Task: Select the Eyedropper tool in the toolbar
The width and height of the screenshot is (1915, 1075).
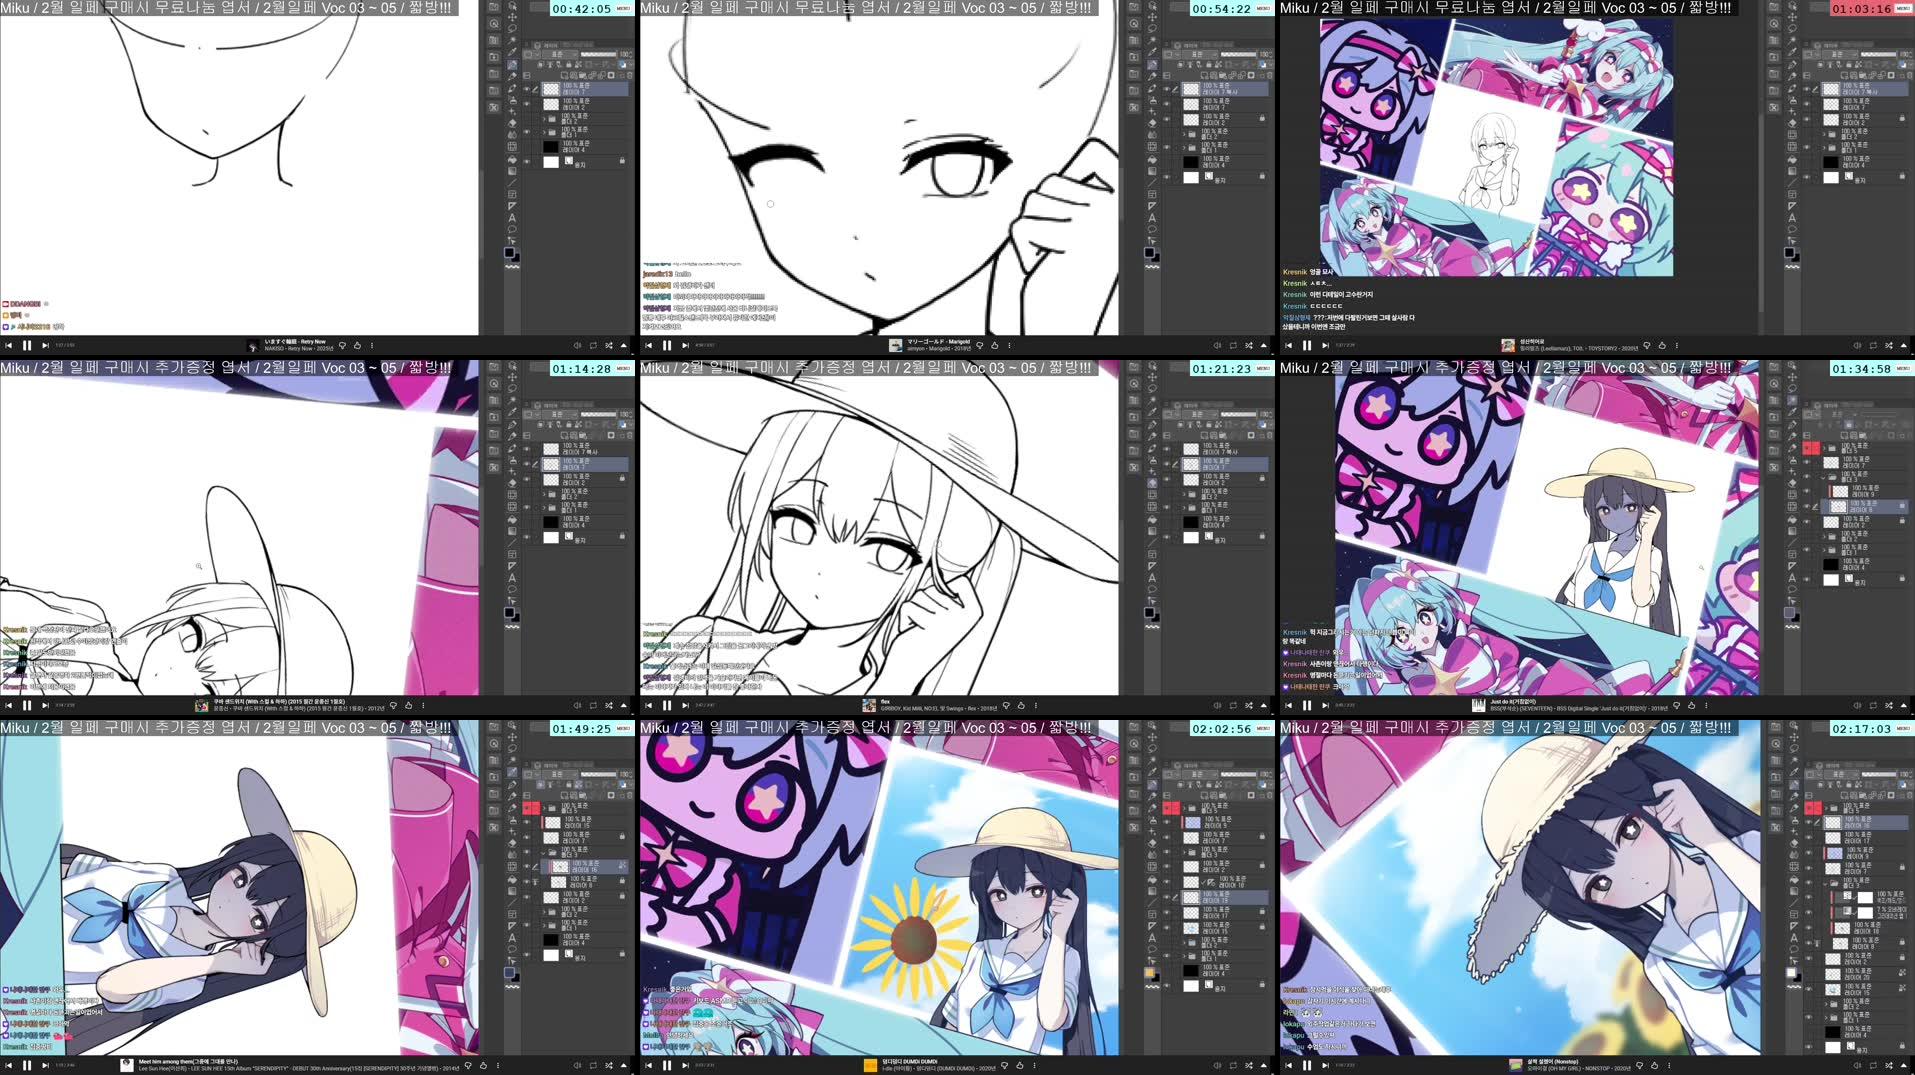Action: (x=513, y=51)
